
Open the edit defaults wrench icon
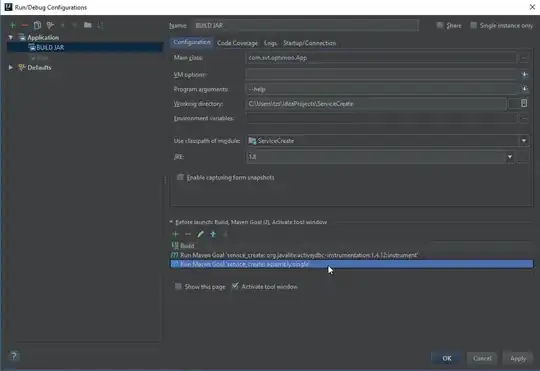pyautogui.click(x=50, y=25)
